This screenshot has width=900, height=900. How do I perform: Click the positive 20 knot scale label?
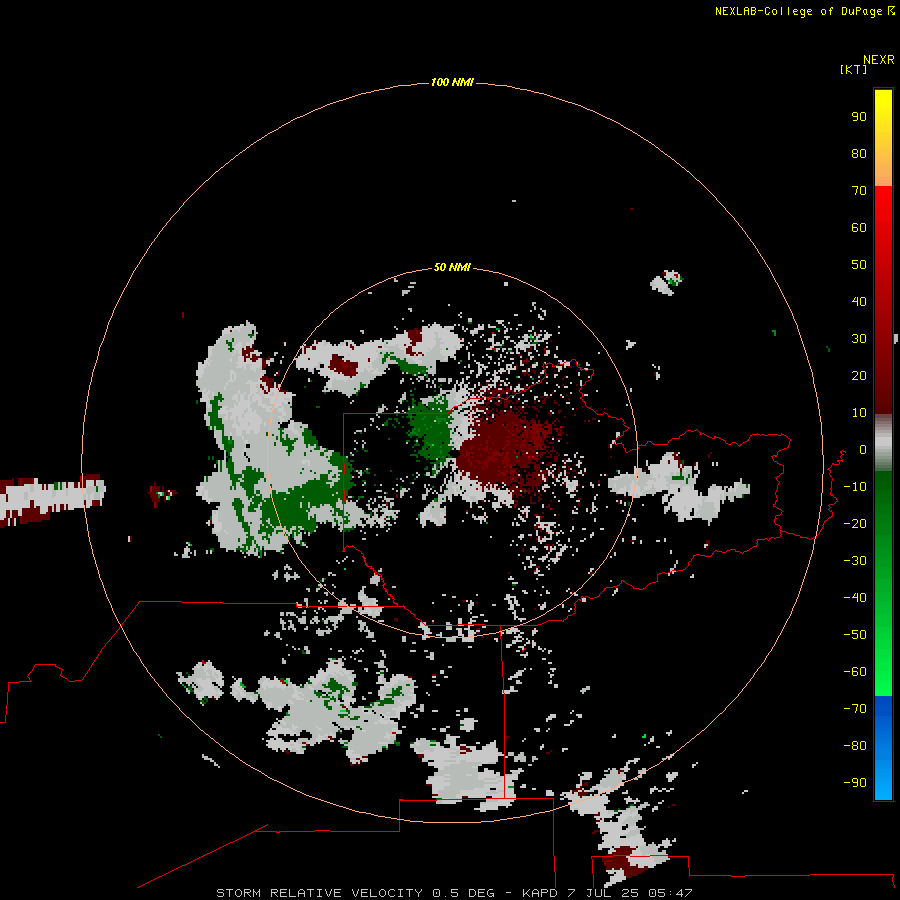coord(859,376)
